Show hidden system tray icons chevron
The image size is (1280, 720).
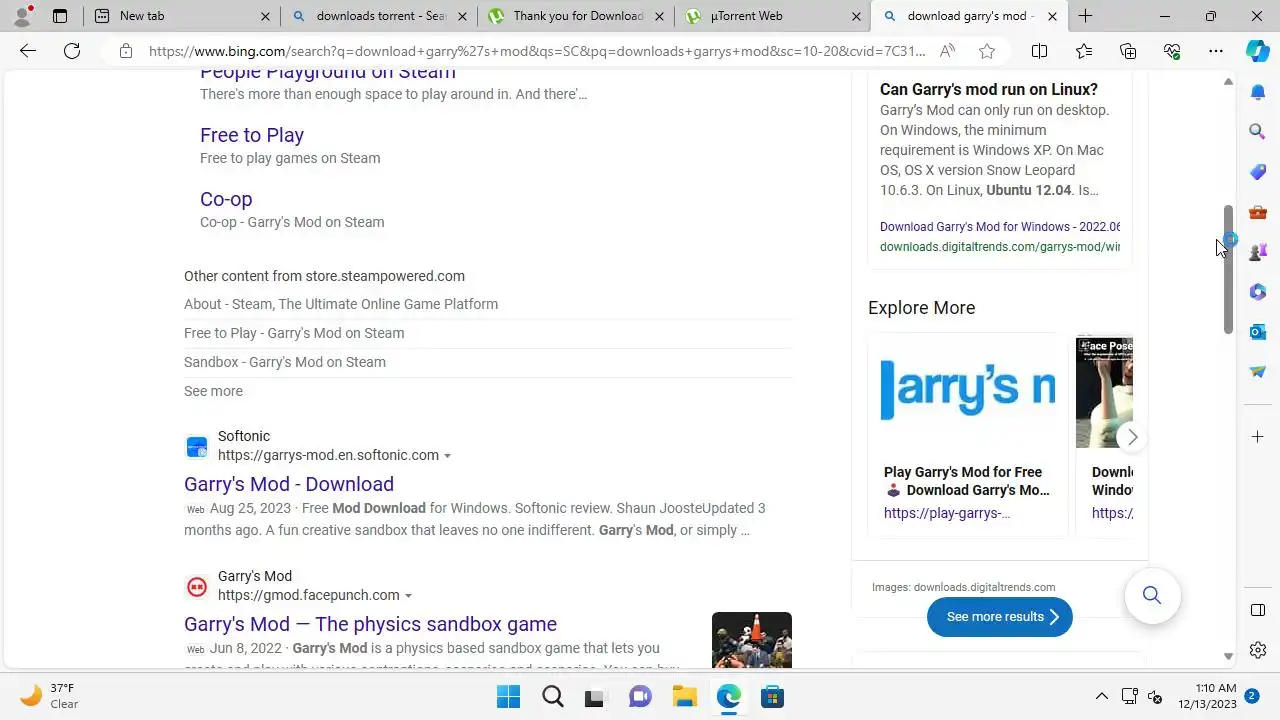tap(1102, 697)
